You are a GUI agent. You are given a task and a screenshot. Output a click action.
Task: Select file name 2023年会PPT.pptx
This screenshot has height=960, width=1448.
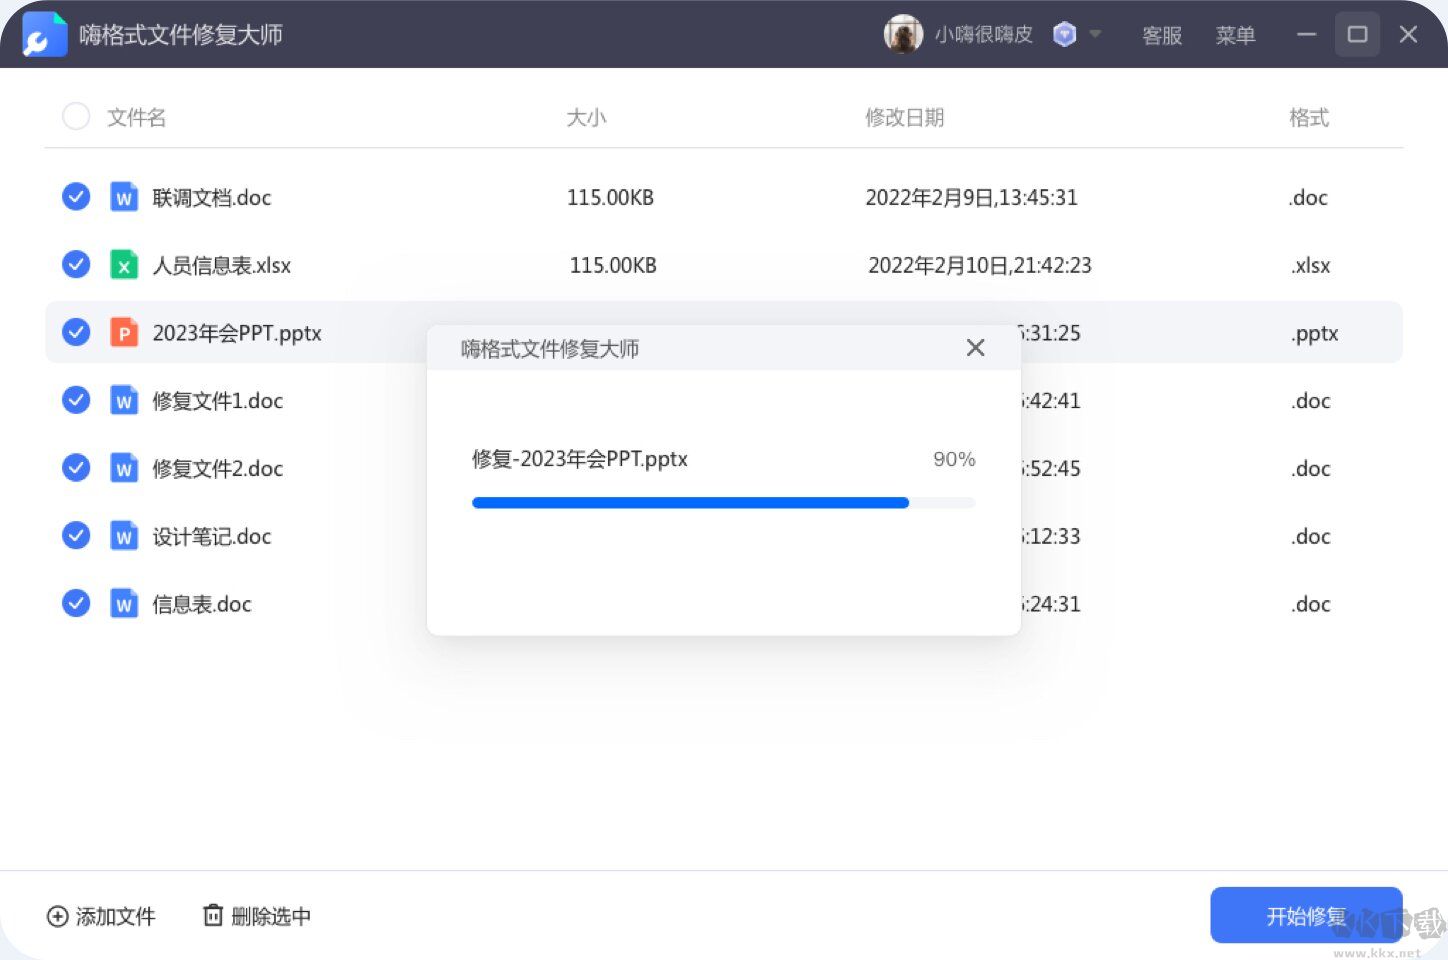237,333
